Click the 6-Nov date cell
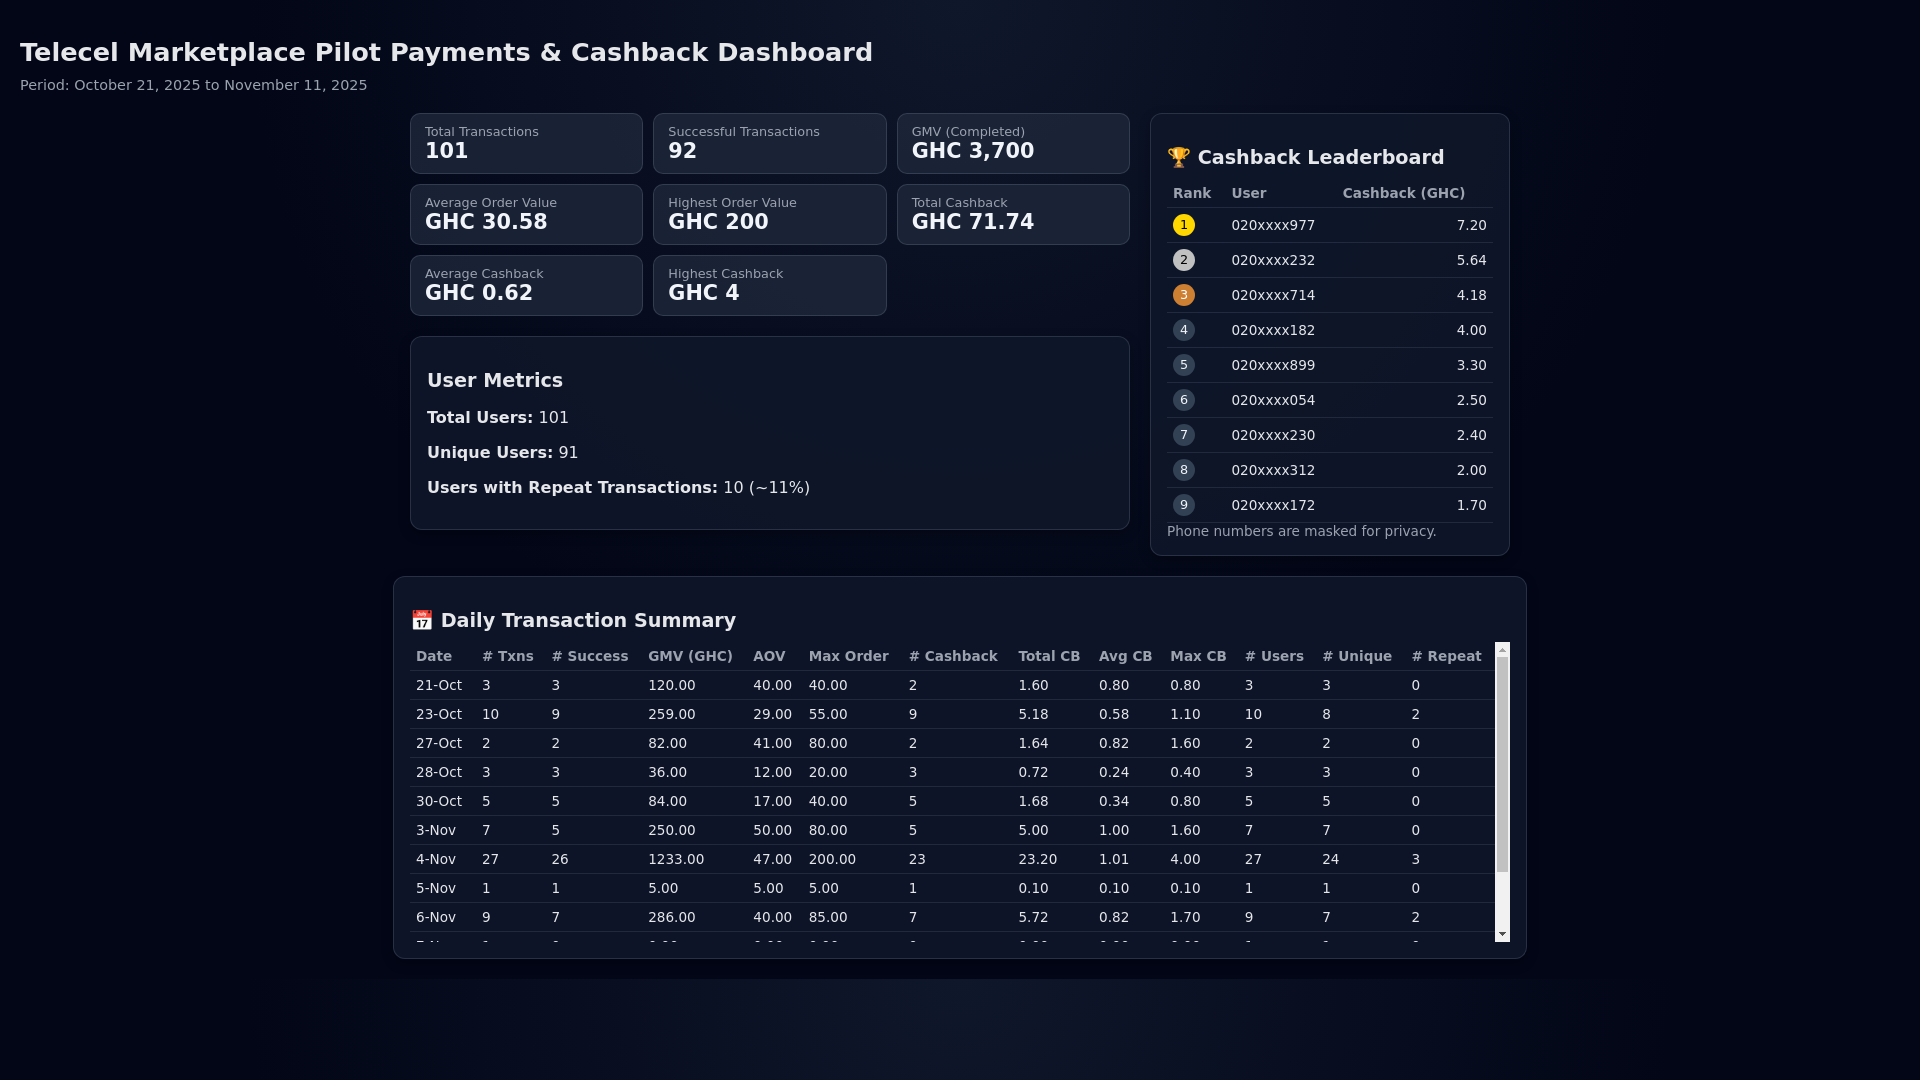The image size is (1920, 1080). 436,917
